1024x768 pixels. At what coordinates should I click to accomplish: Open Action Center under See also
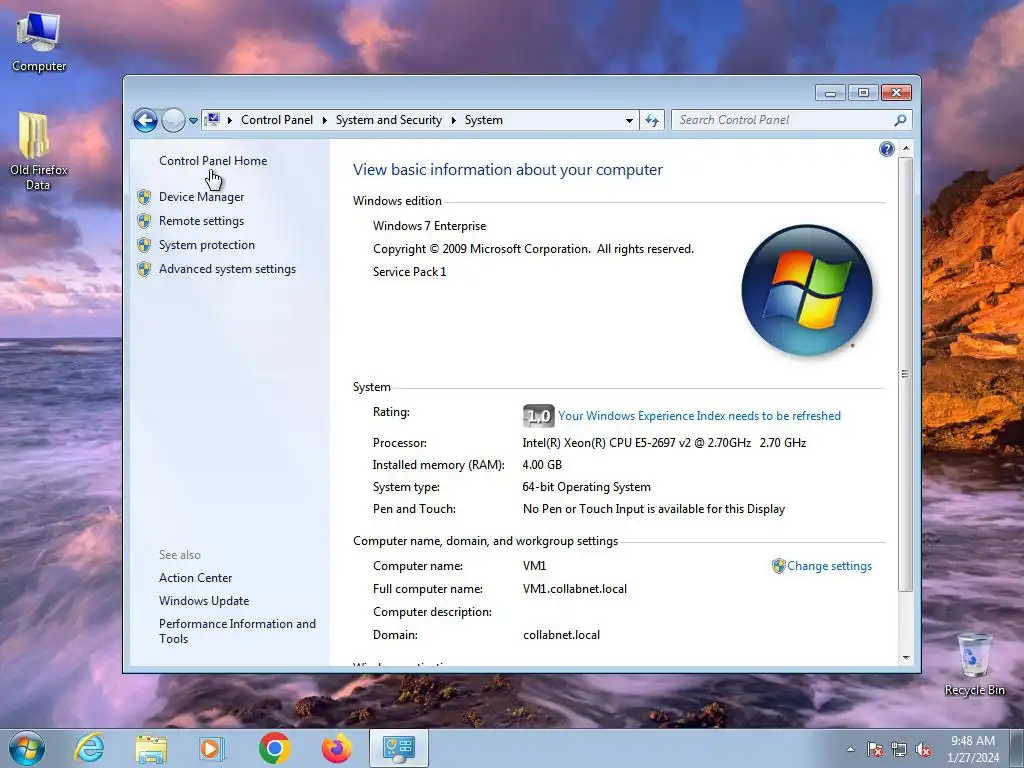pos(195,578)
